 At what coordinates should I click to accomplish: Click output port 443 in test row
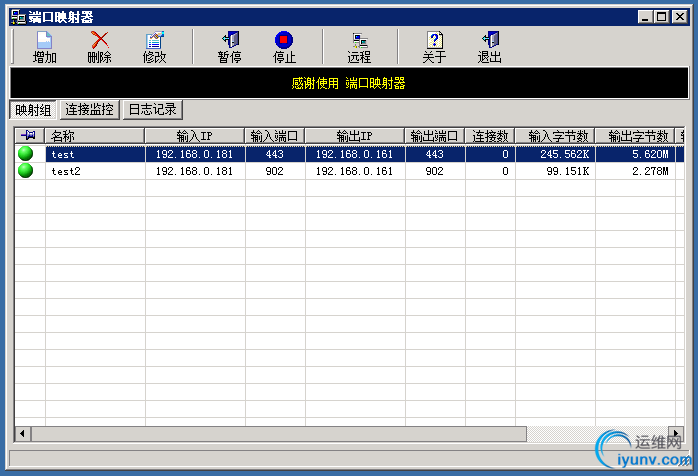tap(434, 154)
